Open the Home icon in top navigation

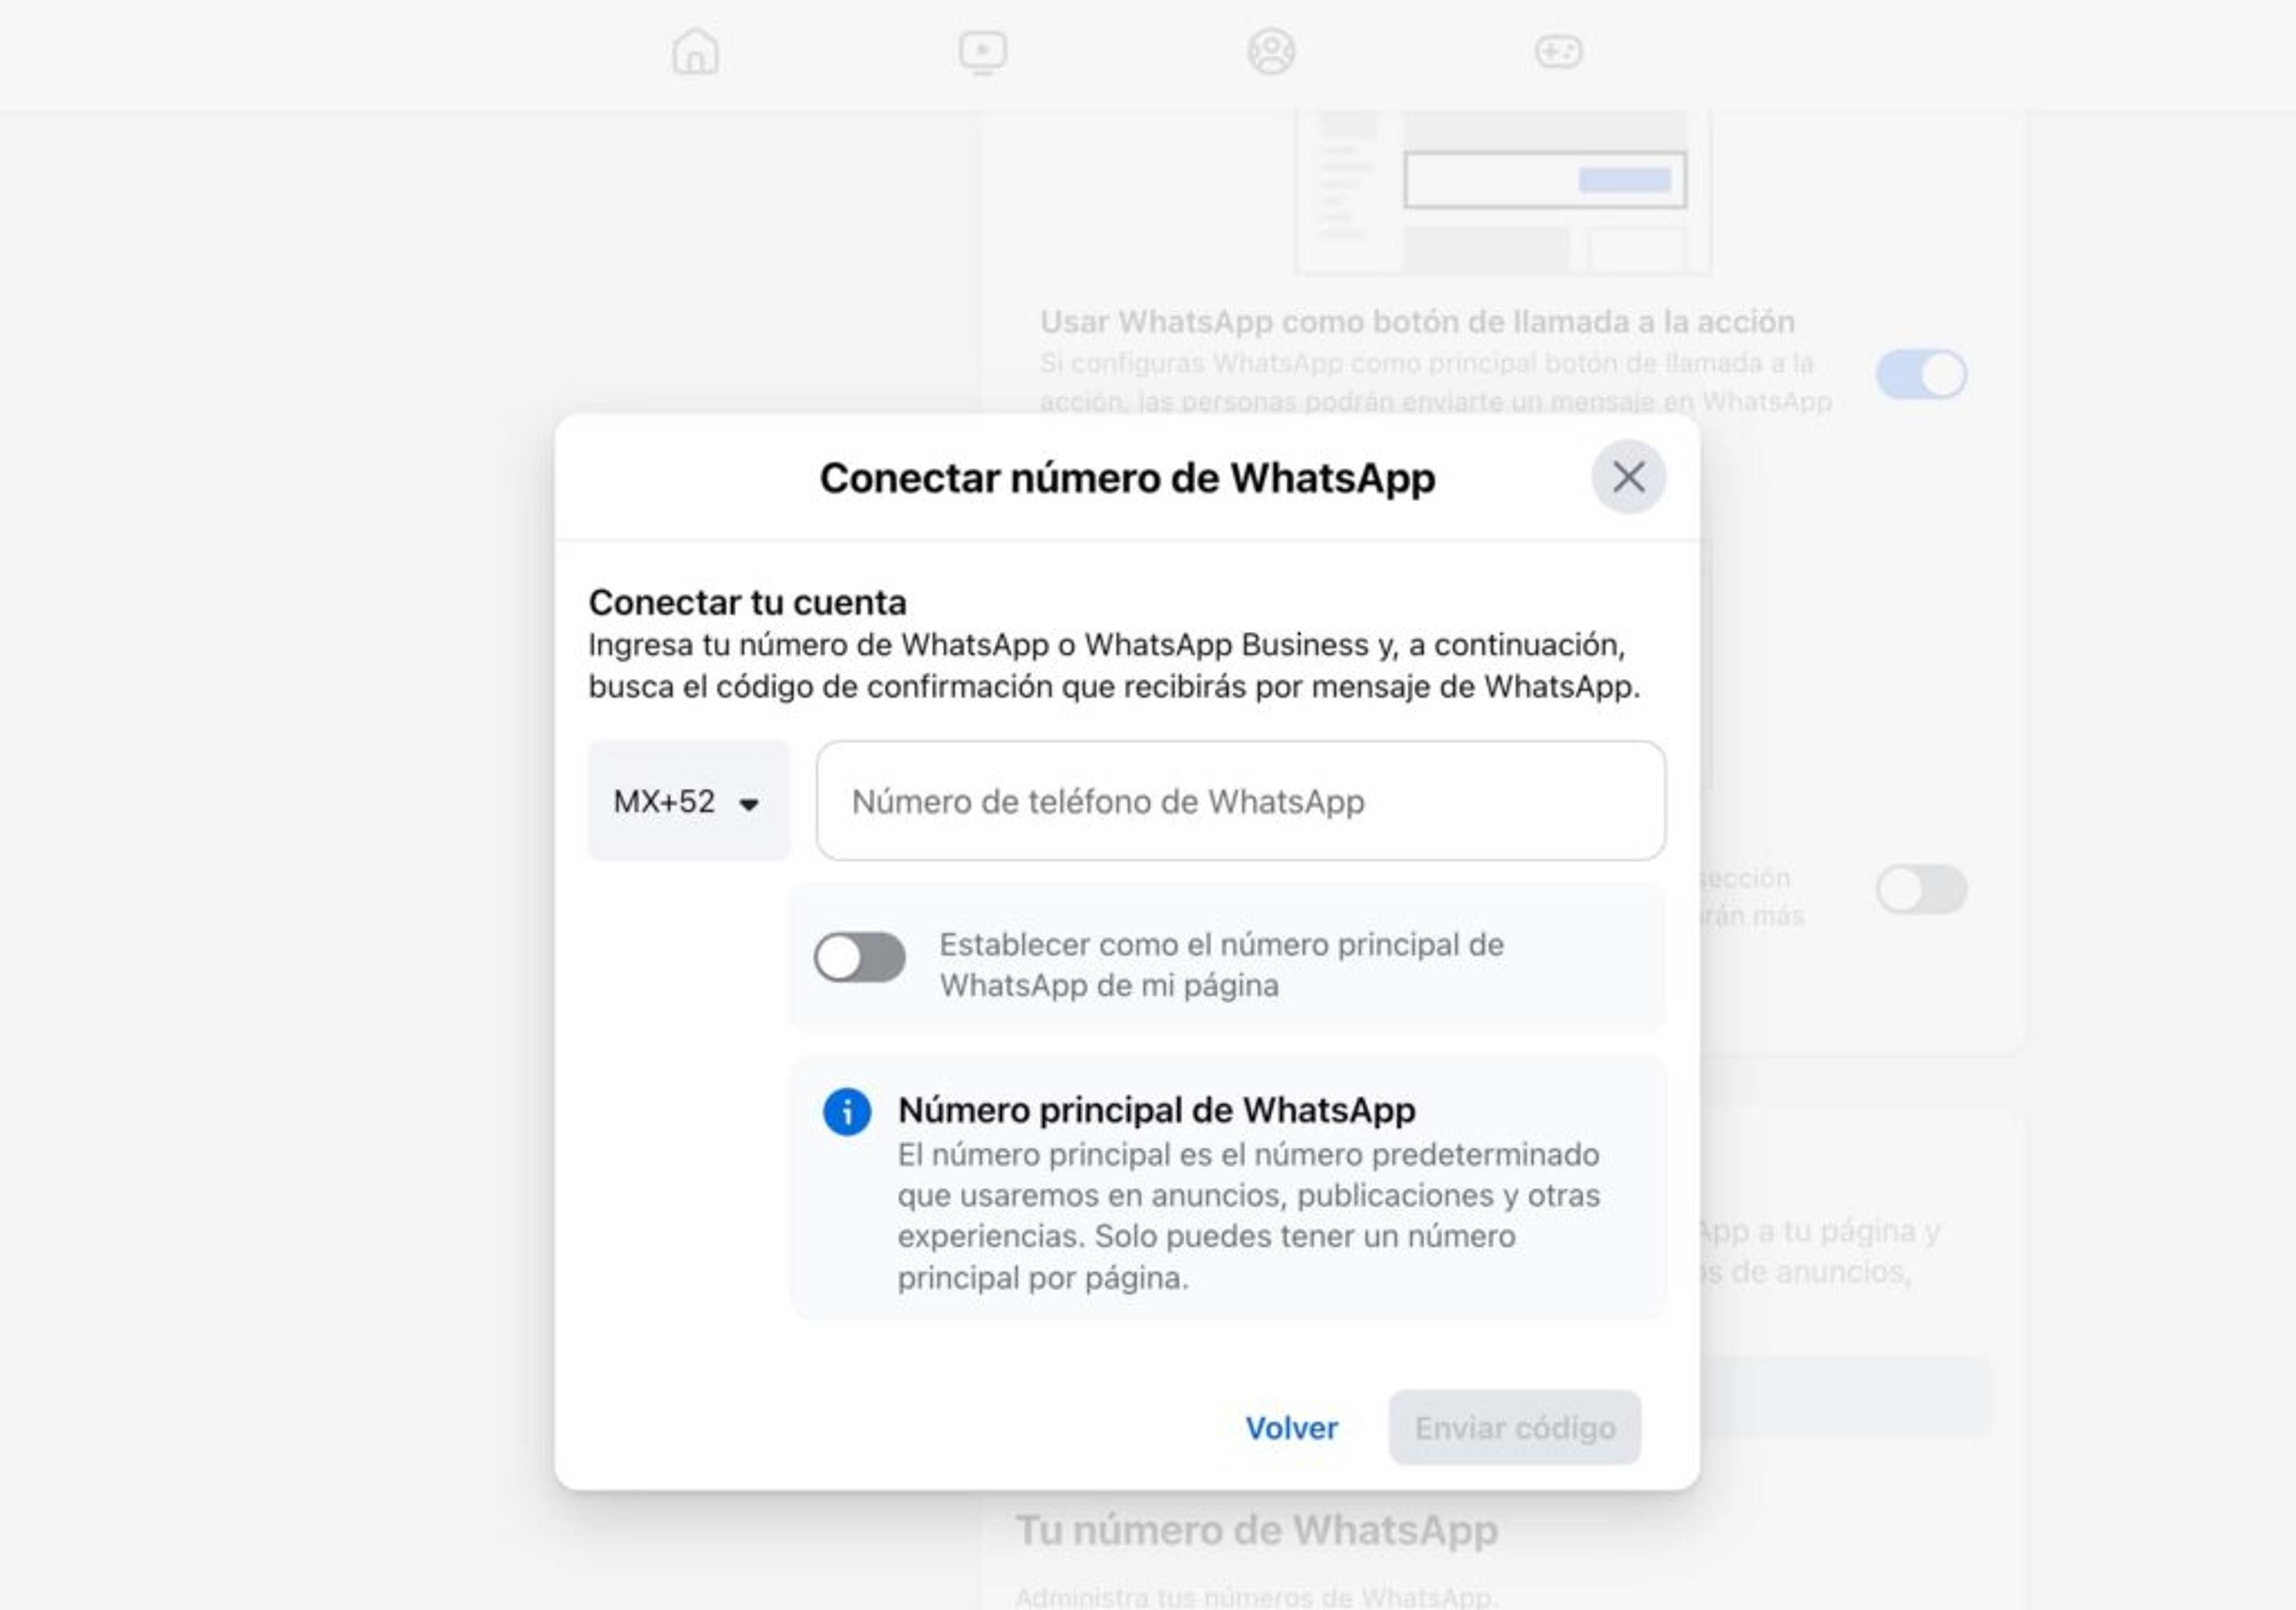(x=695, y=52)
